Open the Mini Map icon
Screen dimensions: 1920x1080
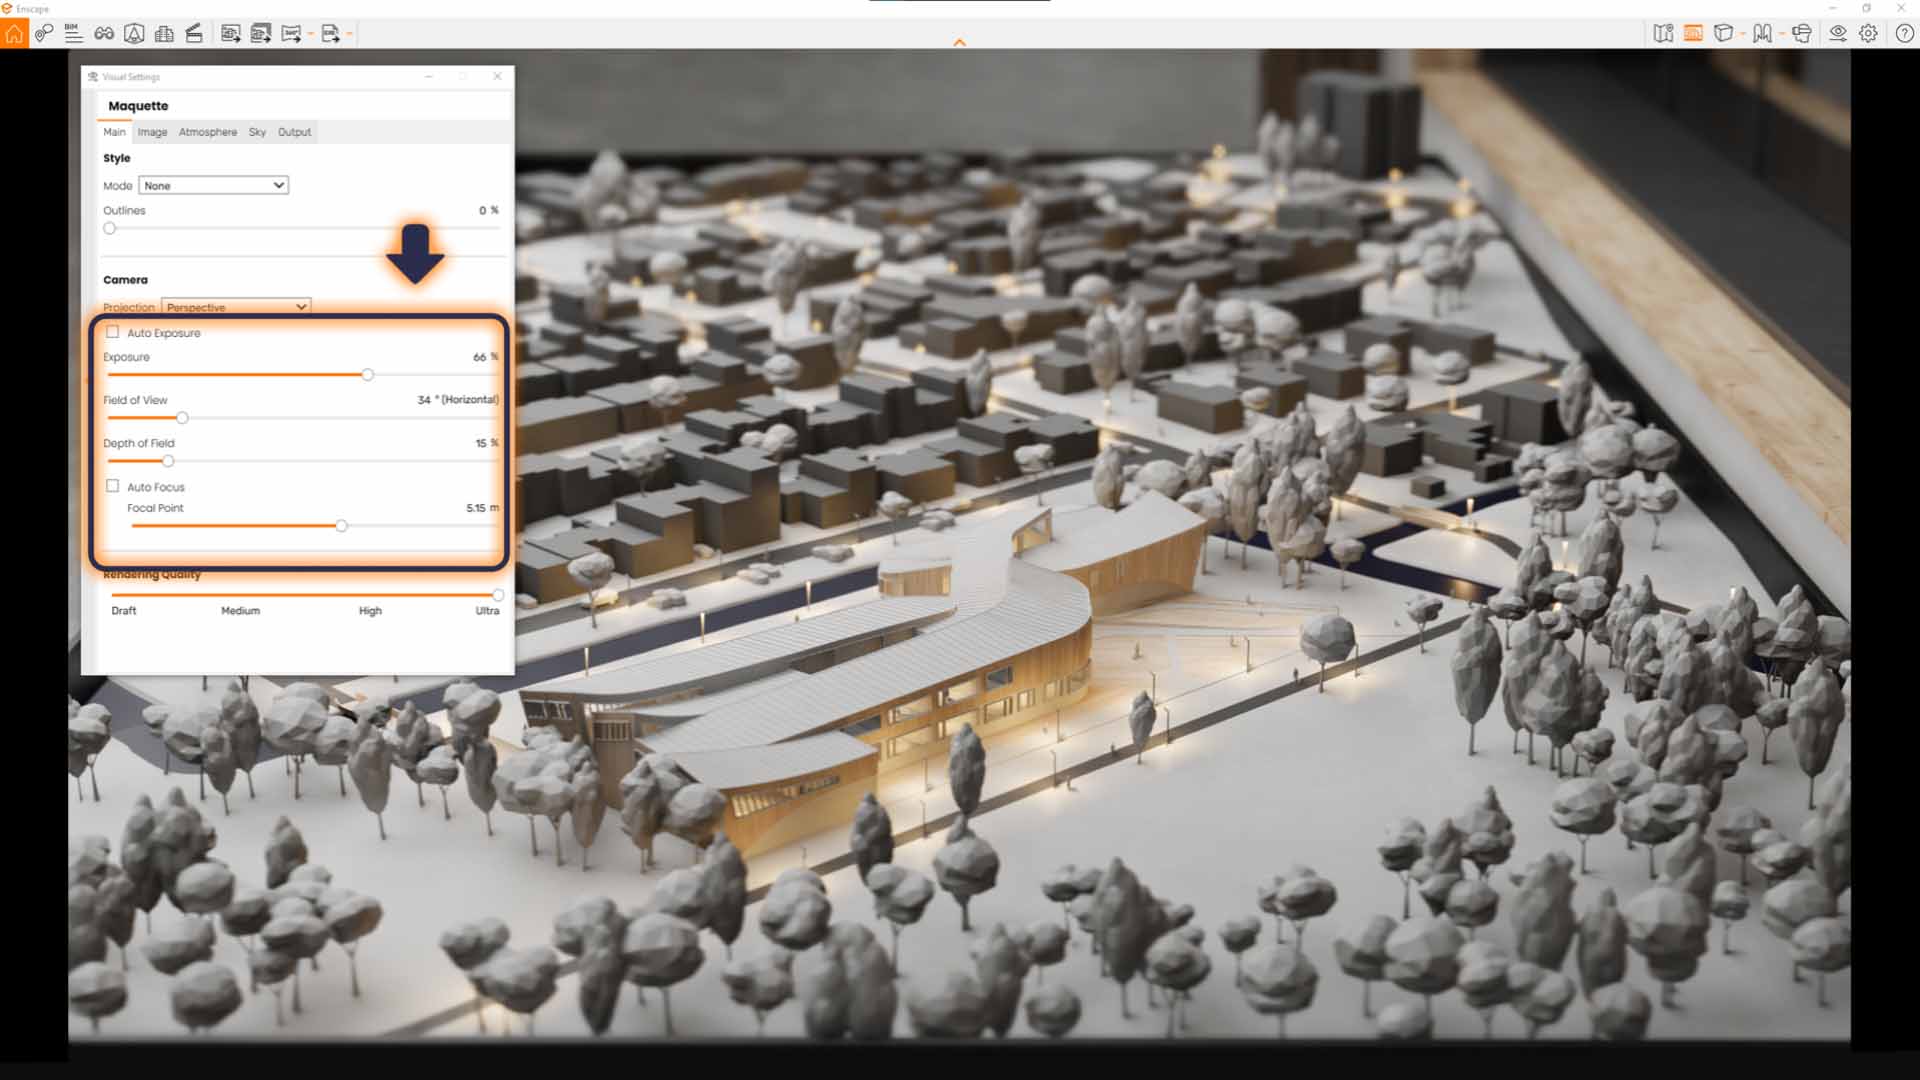pyautogui.click(x=1663, y=33)
